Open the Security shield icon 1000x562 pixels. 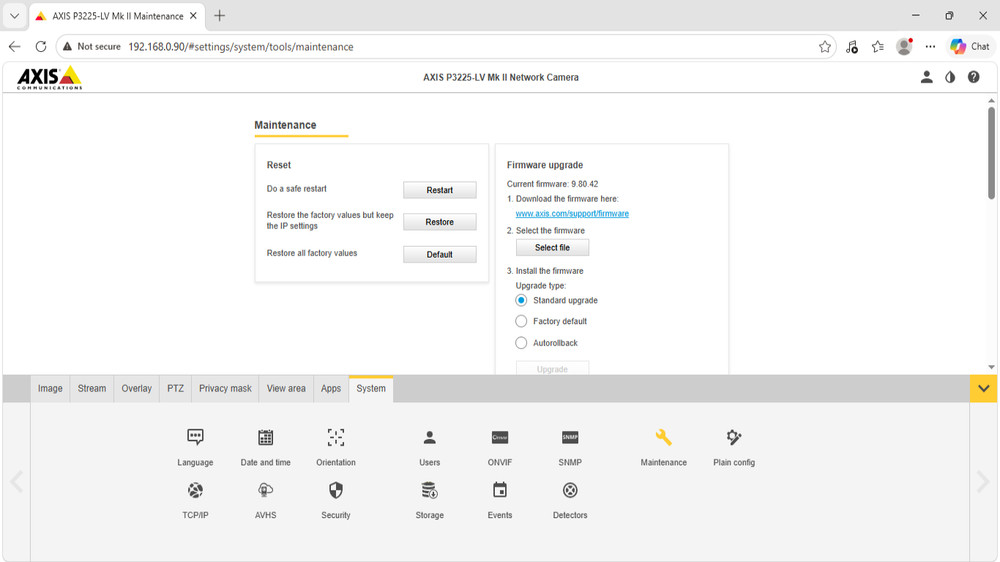(x=335, y=491)
